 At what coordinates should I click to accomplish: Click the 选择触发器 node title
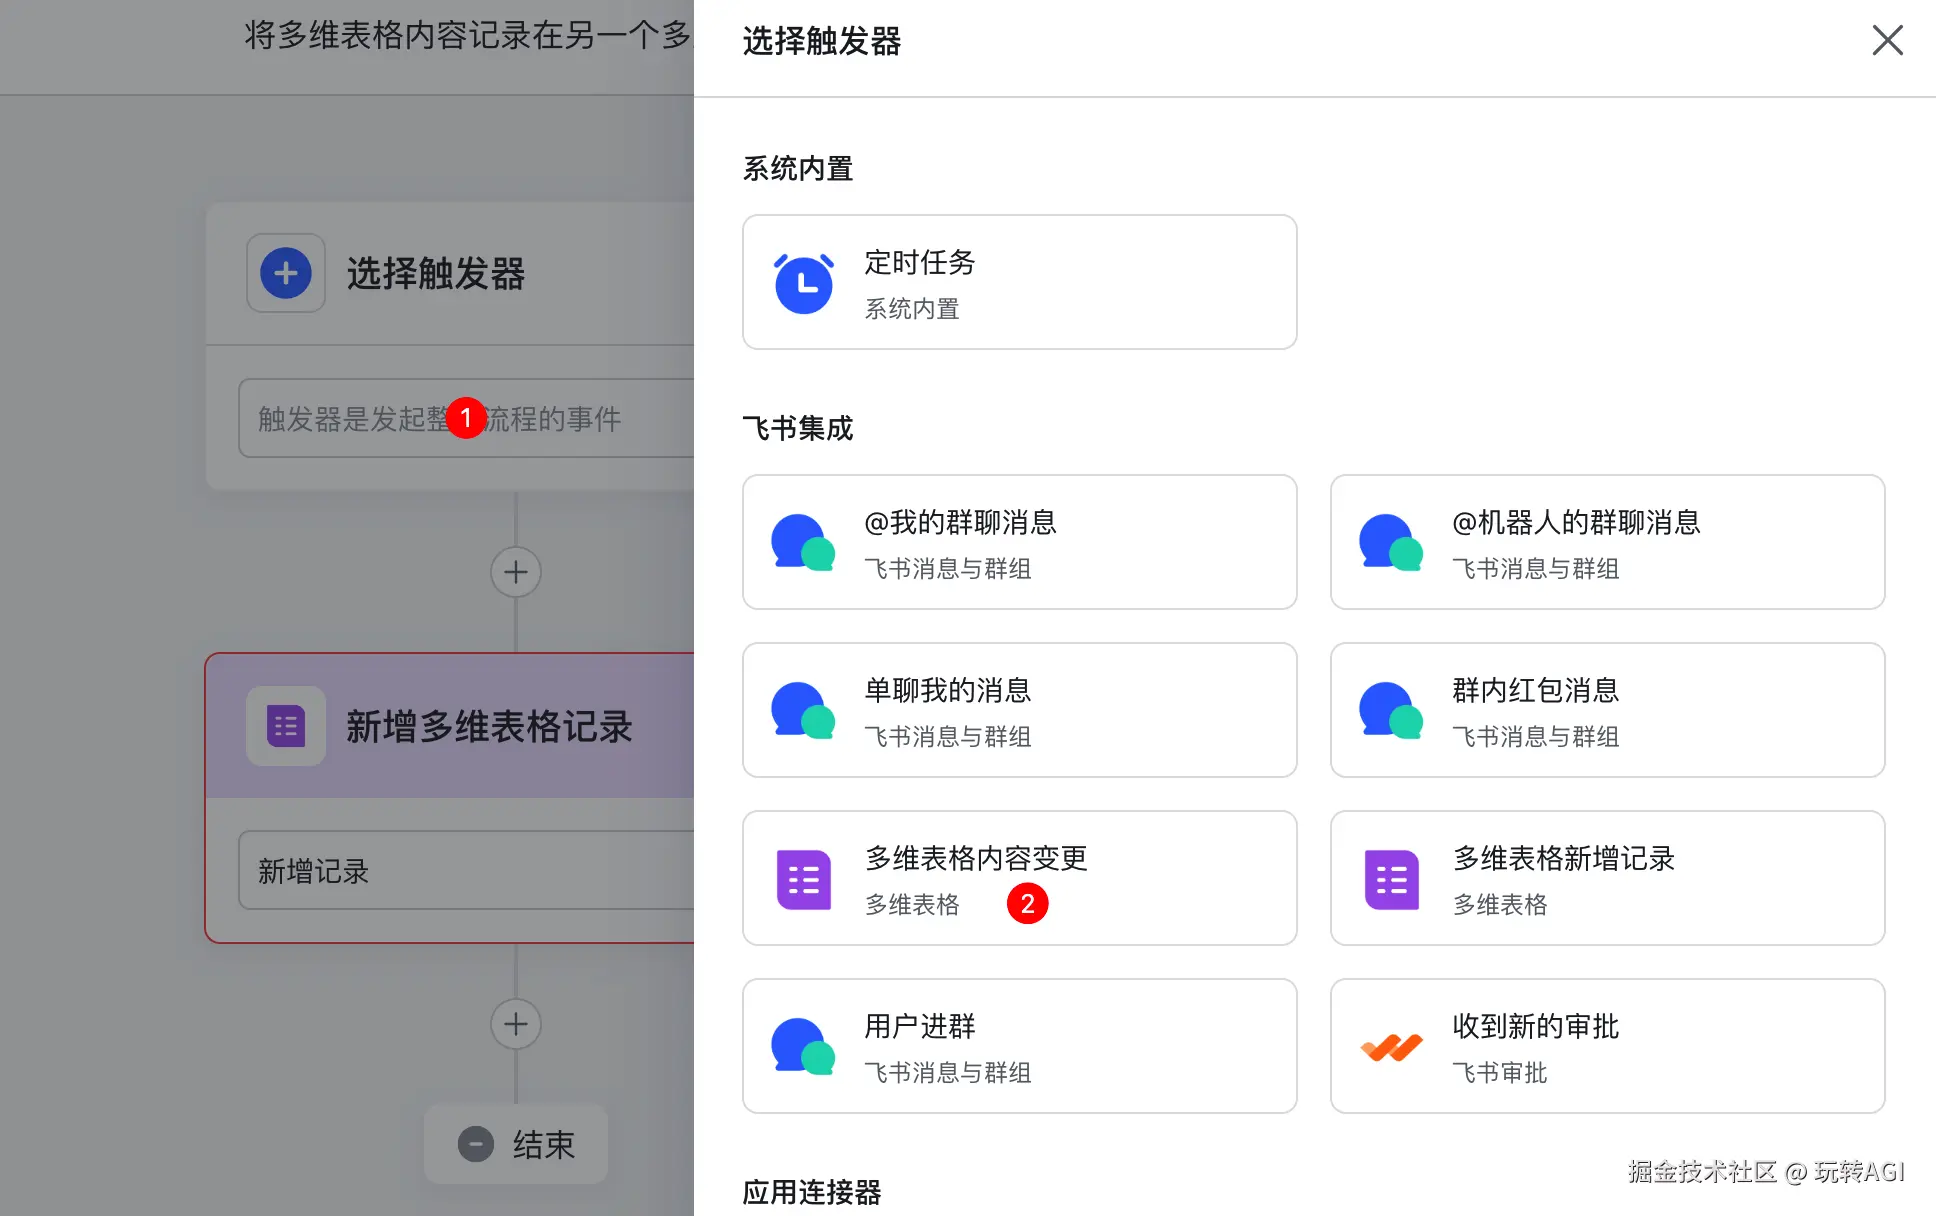[436, 273]
